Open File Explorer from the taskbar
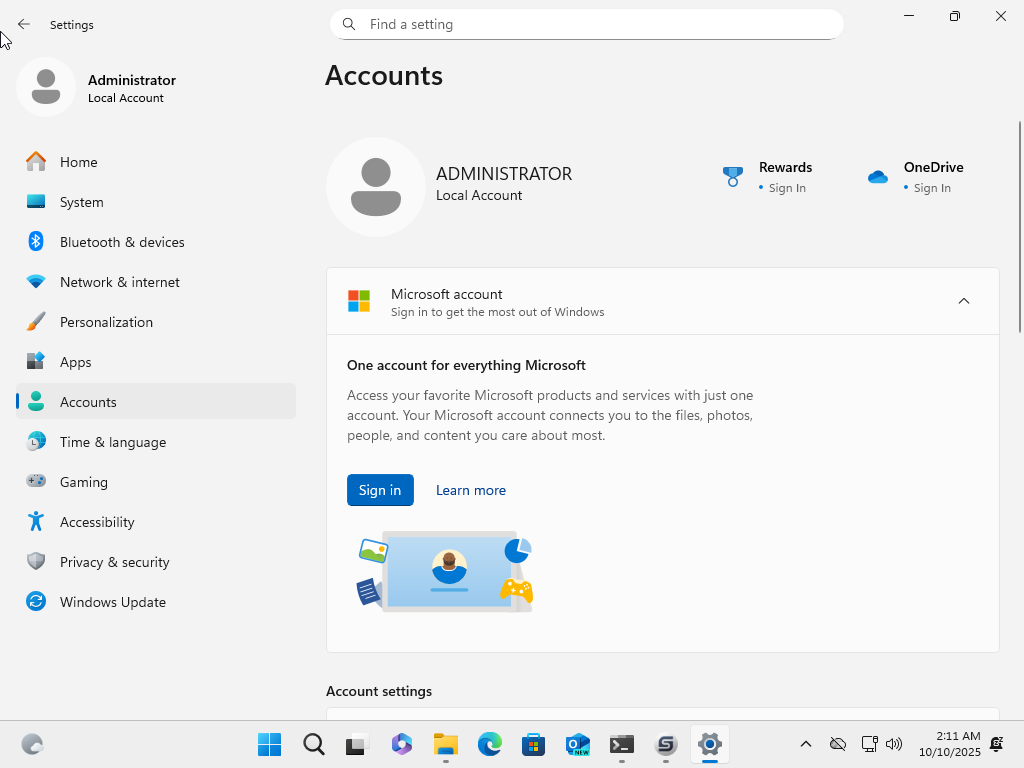This screenshot has width=1024, height=768. pos(445,744)
